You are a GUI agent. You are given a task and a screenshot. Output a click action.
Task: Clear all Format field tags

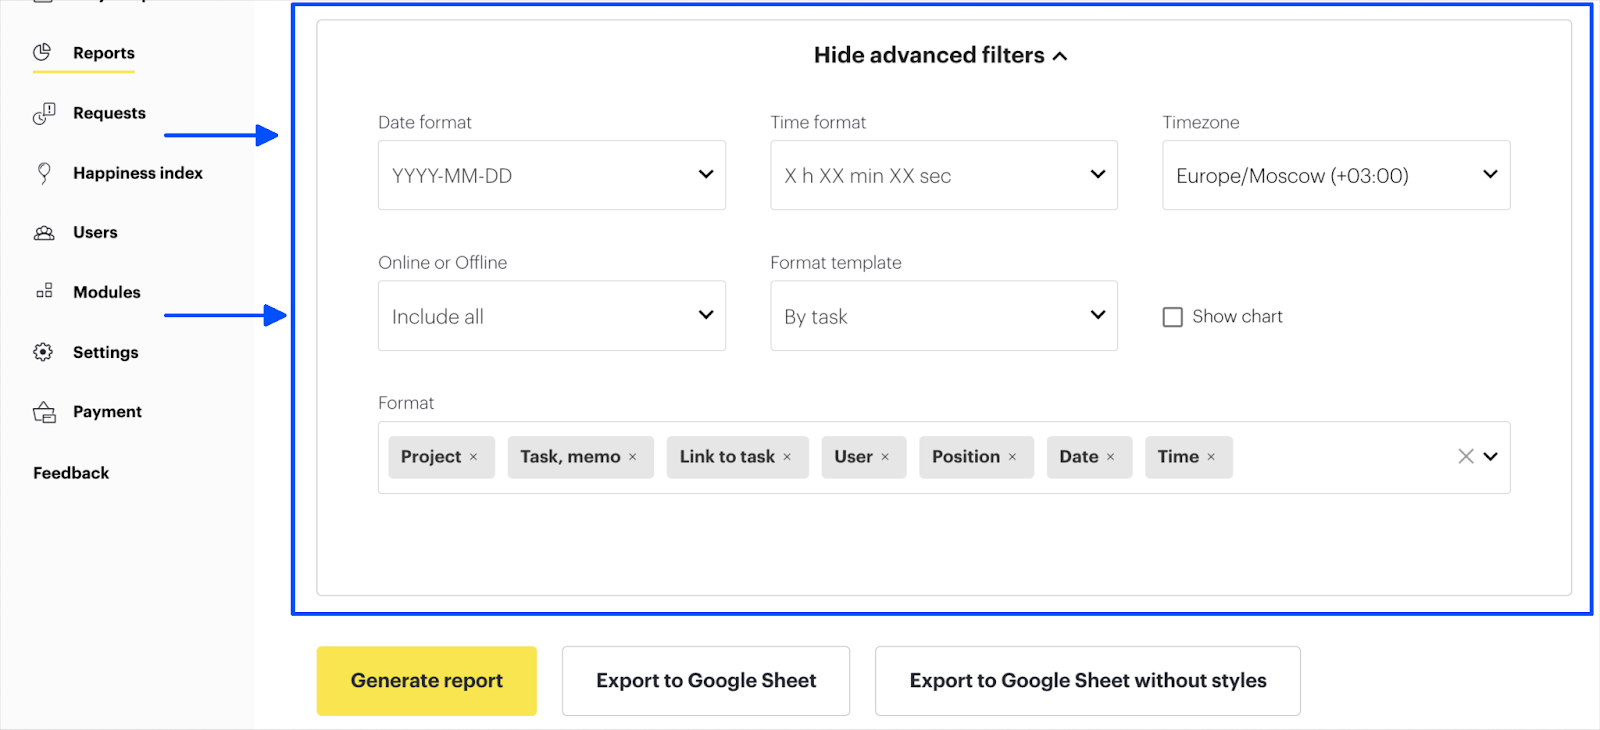[1466, 456]
